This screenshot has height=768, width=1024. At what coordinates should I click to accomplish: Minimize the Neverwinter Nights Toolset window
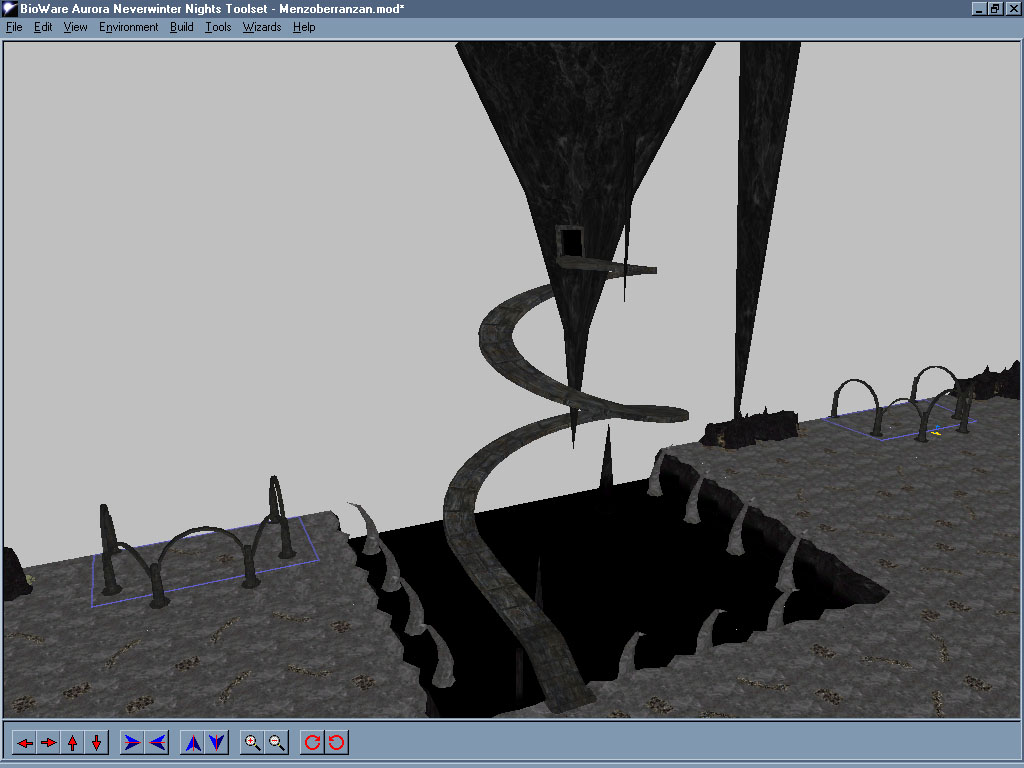(x=978, y=8)
